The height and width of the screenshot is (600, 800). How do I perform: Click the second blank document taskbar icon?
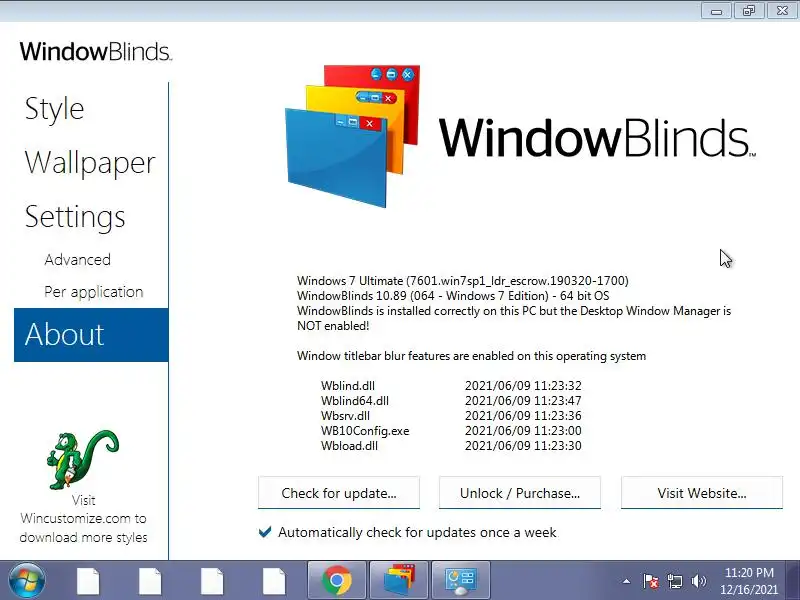pyautogui.click(x=150, y=581)
